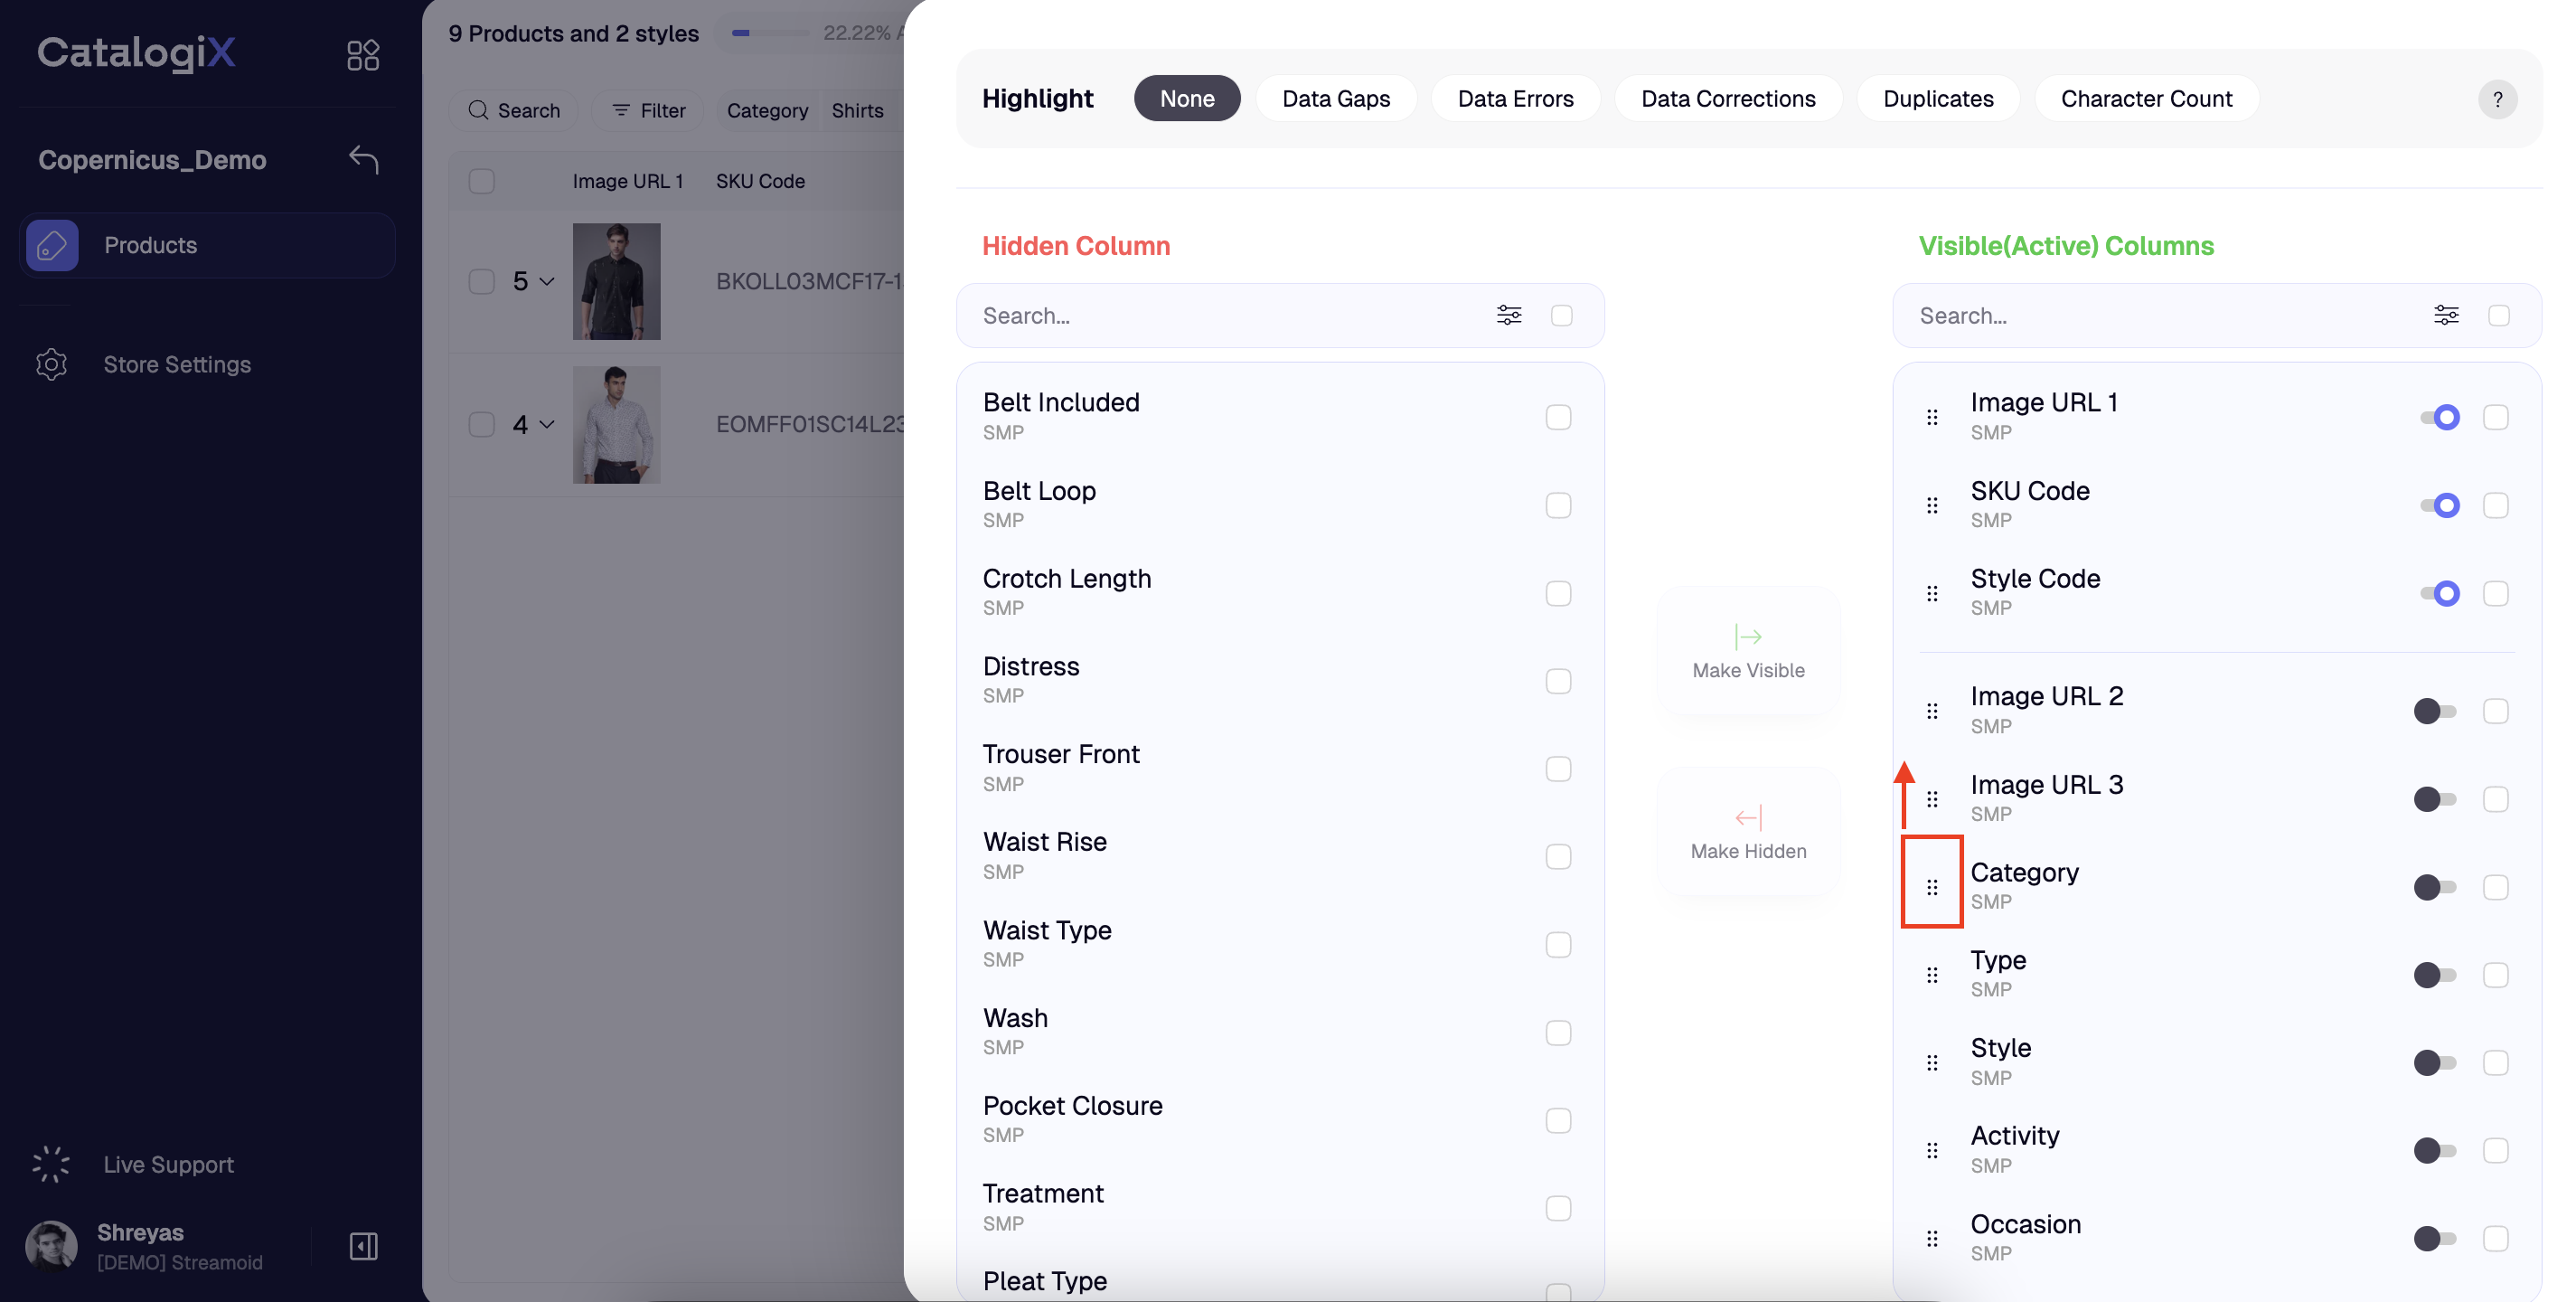Toggle the Image URL 2 column switch
The width and height of the screenshot is (2576, 1302).
click(x=2434, y=711)
